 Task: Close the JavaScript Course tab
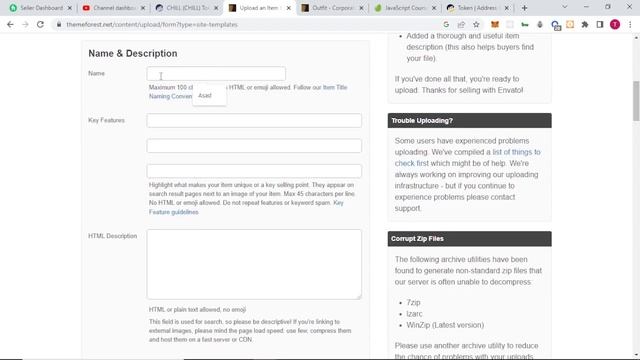coord(434,8)
